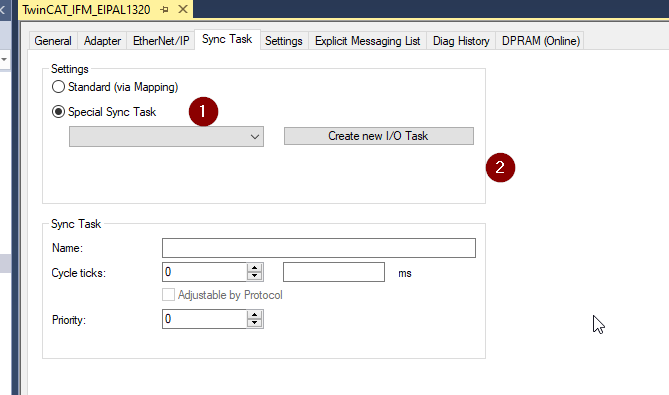
Task: Close the TwinCAT_IFM_EIPAL1320 document tab
Action: click(183, 9)
